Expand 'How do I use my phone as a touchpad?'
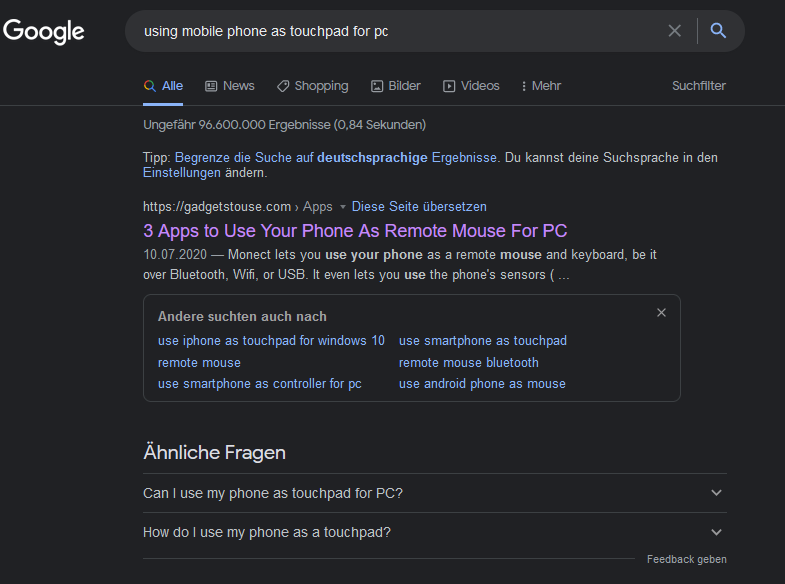 tap(435, 532)
